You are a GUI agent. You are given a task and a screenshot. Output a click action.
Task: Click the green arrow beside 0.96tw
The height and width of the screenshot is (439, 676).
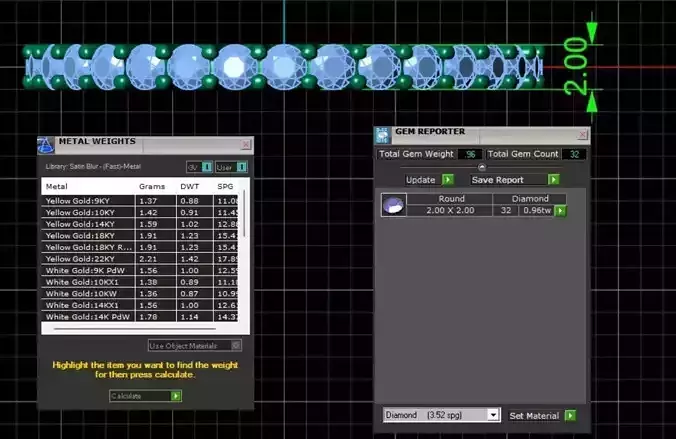(560, 211)
